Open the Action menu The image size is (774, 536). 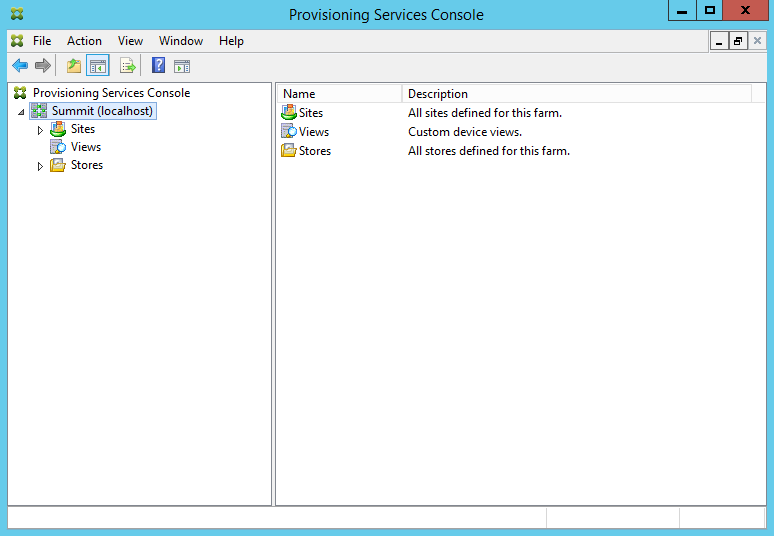(x=84, y=41)
